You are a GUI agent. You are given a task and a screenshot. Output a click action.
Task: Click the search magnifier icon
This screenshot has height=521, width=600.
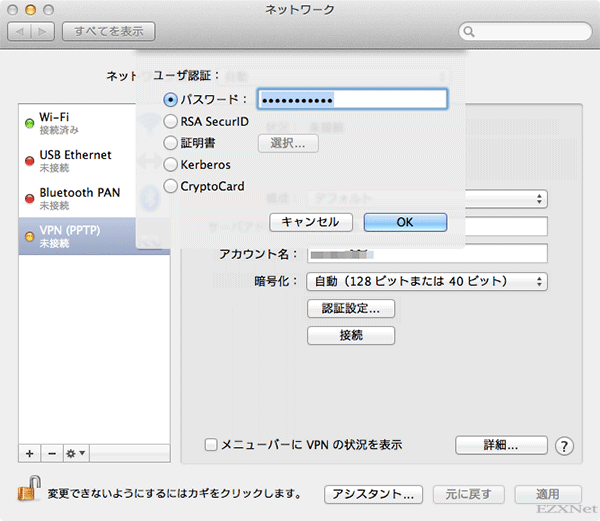(469, 31)
